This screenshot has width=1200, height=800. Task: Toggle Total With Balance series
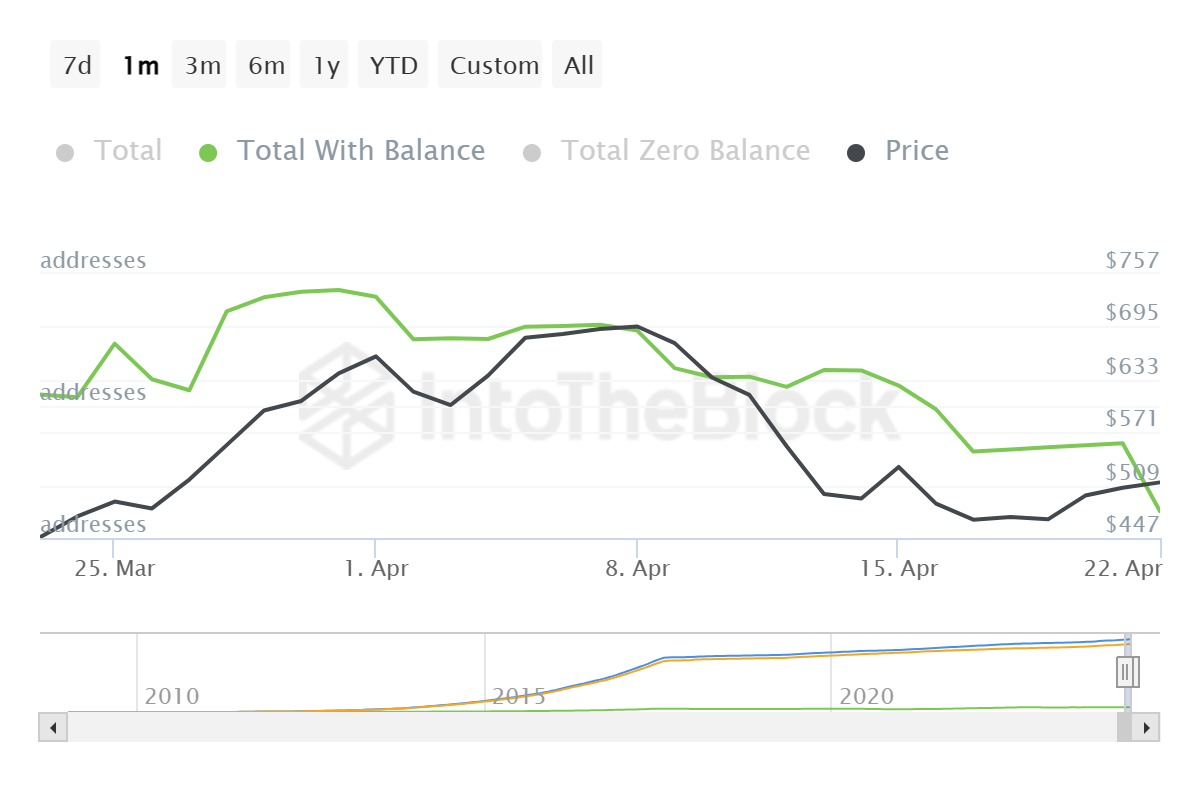click(x=360, y=151)
